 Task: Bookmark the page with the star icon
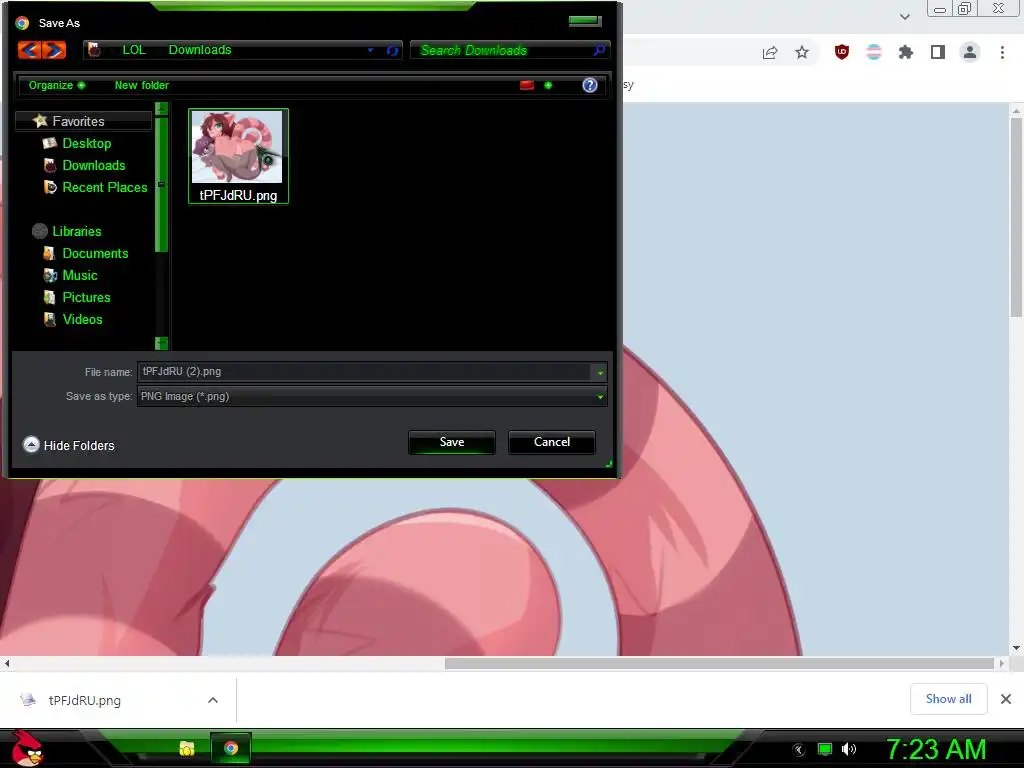click(802, 52)
